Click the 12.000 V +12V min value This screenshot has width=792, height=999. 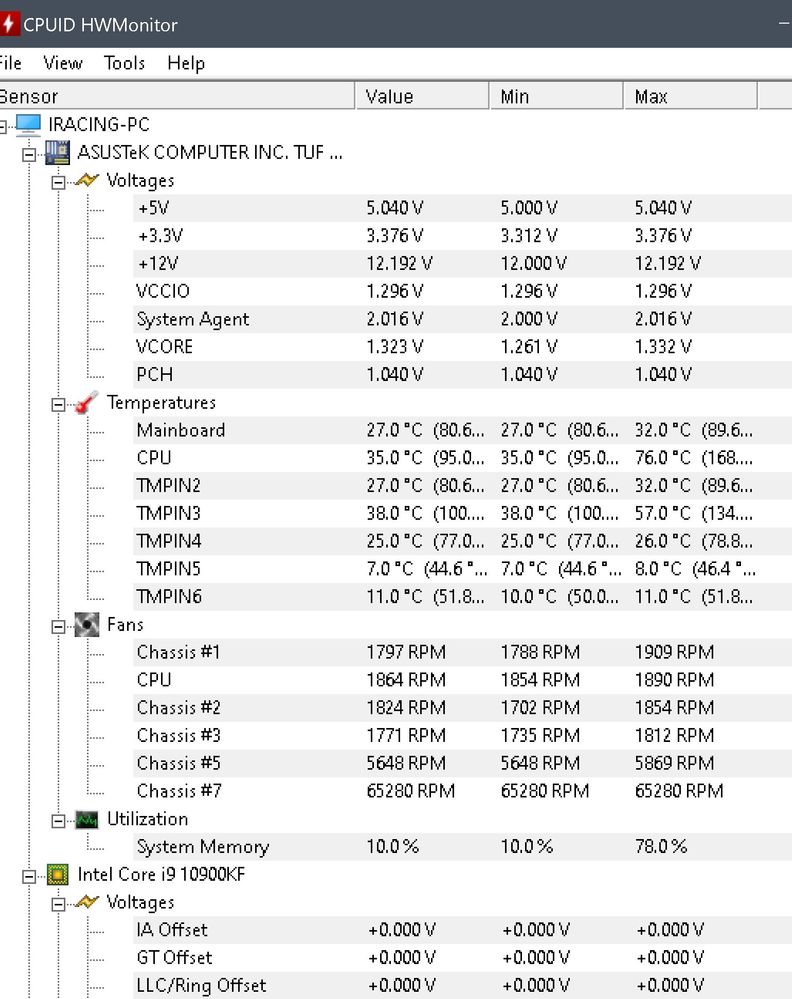[x=533, y=263]
